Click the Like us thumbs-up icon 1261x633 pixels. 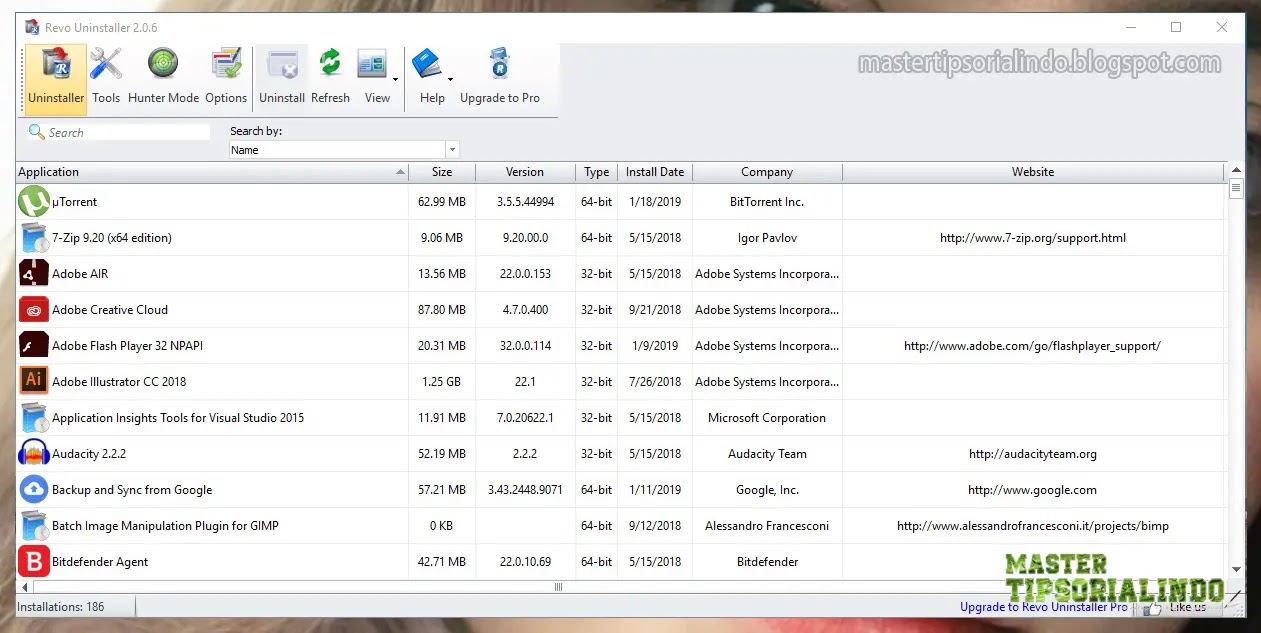click(x=1155, y=606)
